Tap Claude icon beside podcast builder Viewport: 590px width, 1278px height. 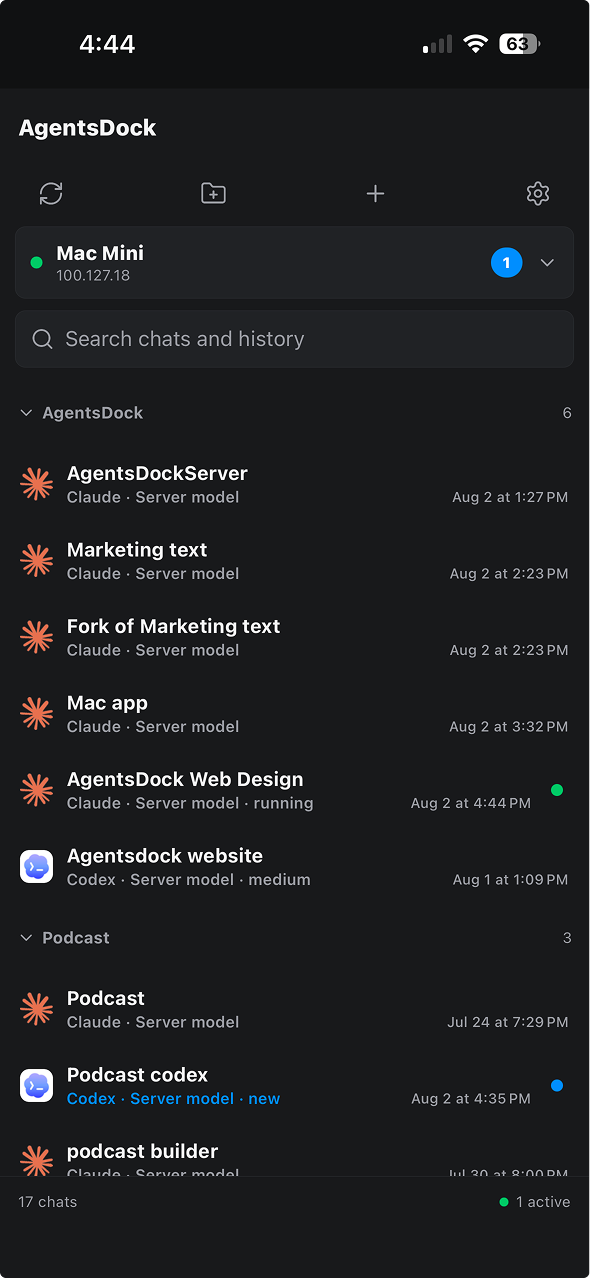[37, 1161]
